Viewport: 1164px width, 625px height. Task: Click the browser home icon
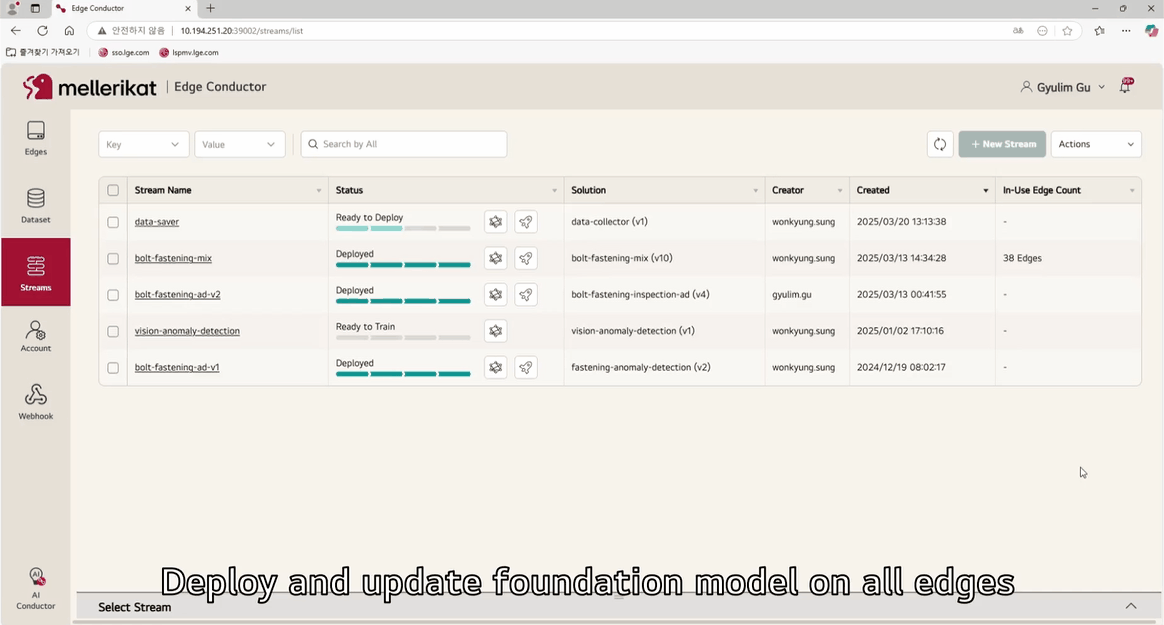[x=69, y=30]
